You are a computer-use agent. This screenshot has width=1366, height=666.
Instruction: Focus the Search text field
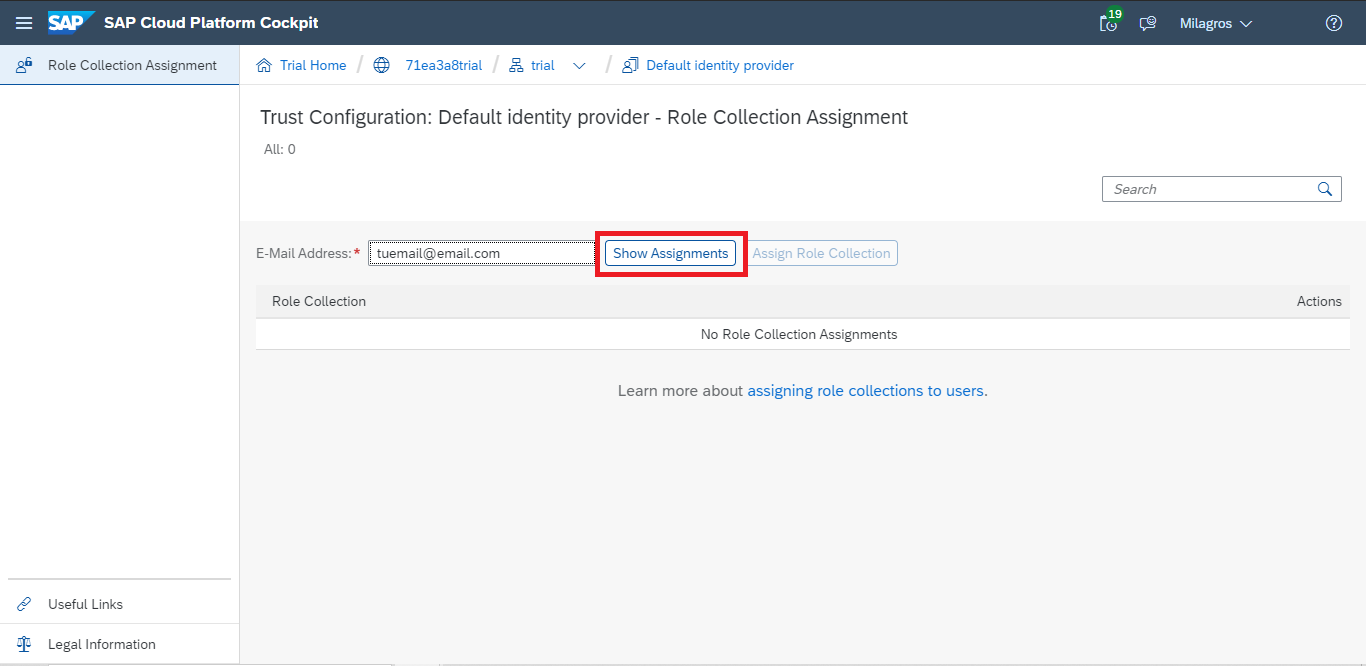1210,189
